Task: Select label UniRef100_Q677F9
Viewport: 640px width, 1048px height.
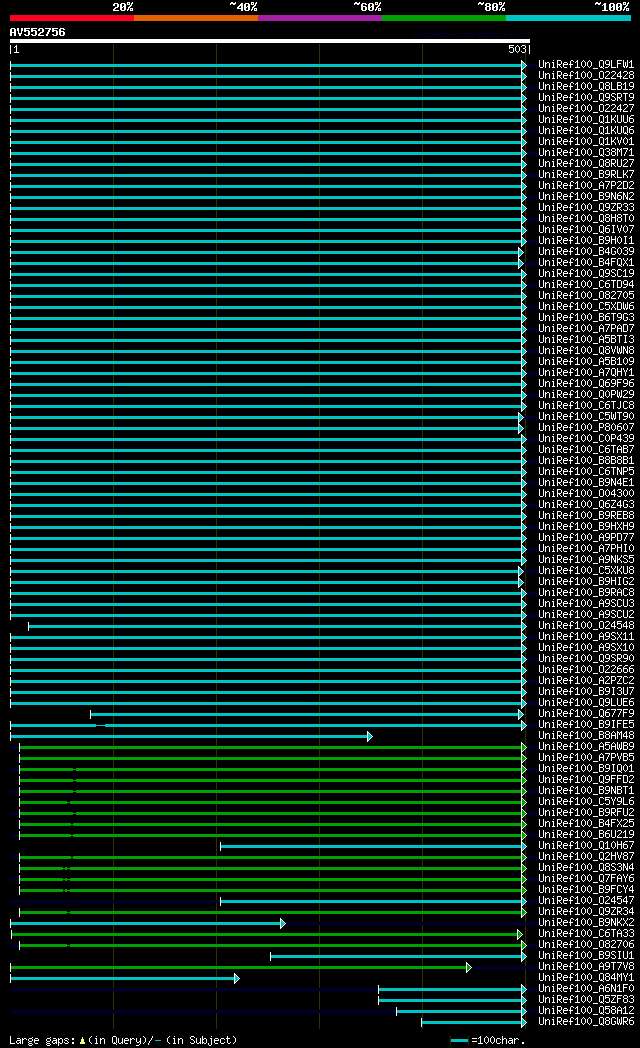Action: click(586, 714)
